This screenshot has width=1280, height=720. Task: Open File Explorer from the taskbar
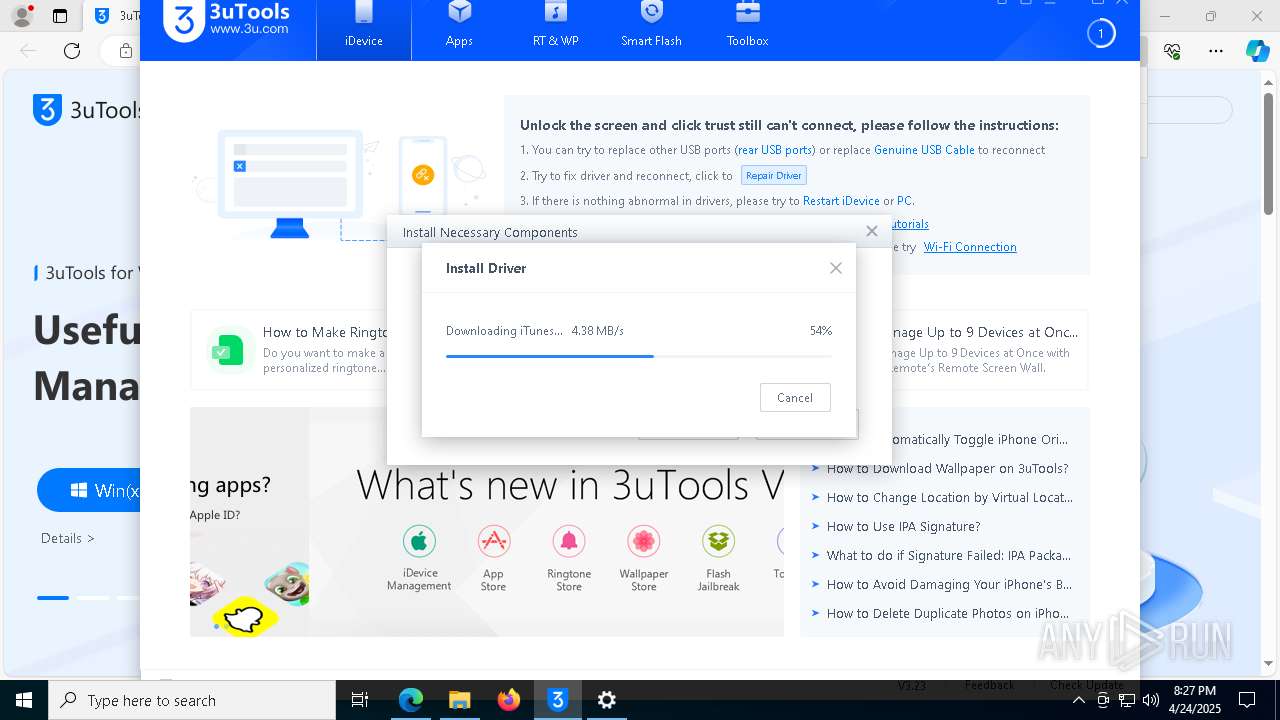(x=460, y=700)
